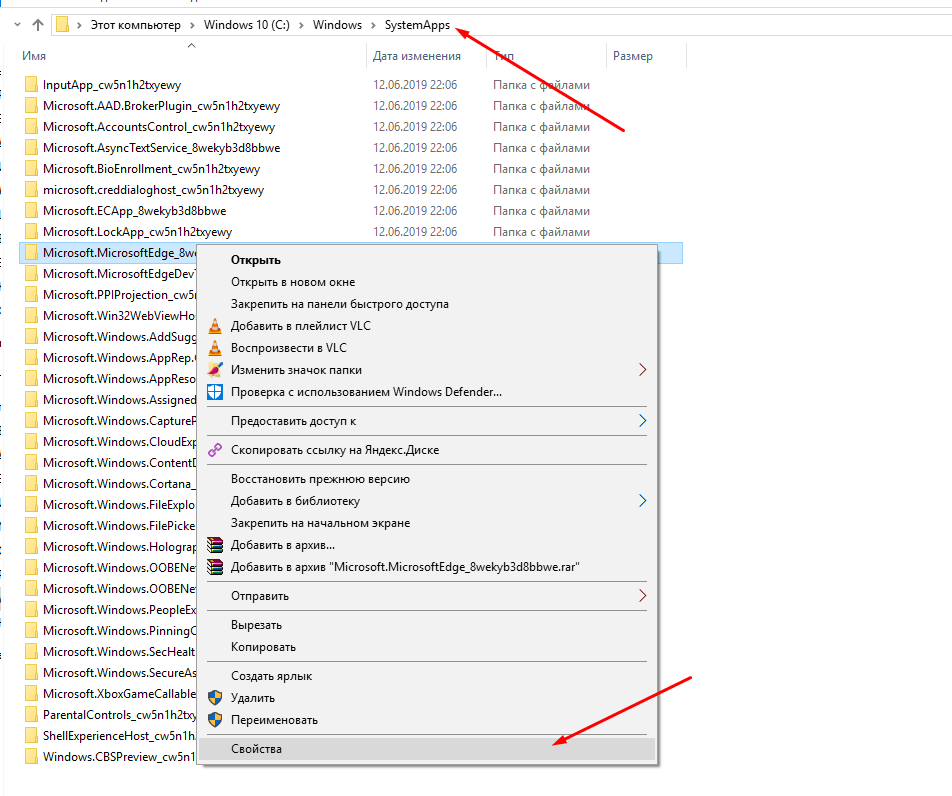This screenshot has height=796, width=952.
Task: Select folder name 'Microsoft.Win32WebViewHo'
Action: click(120, 316)
